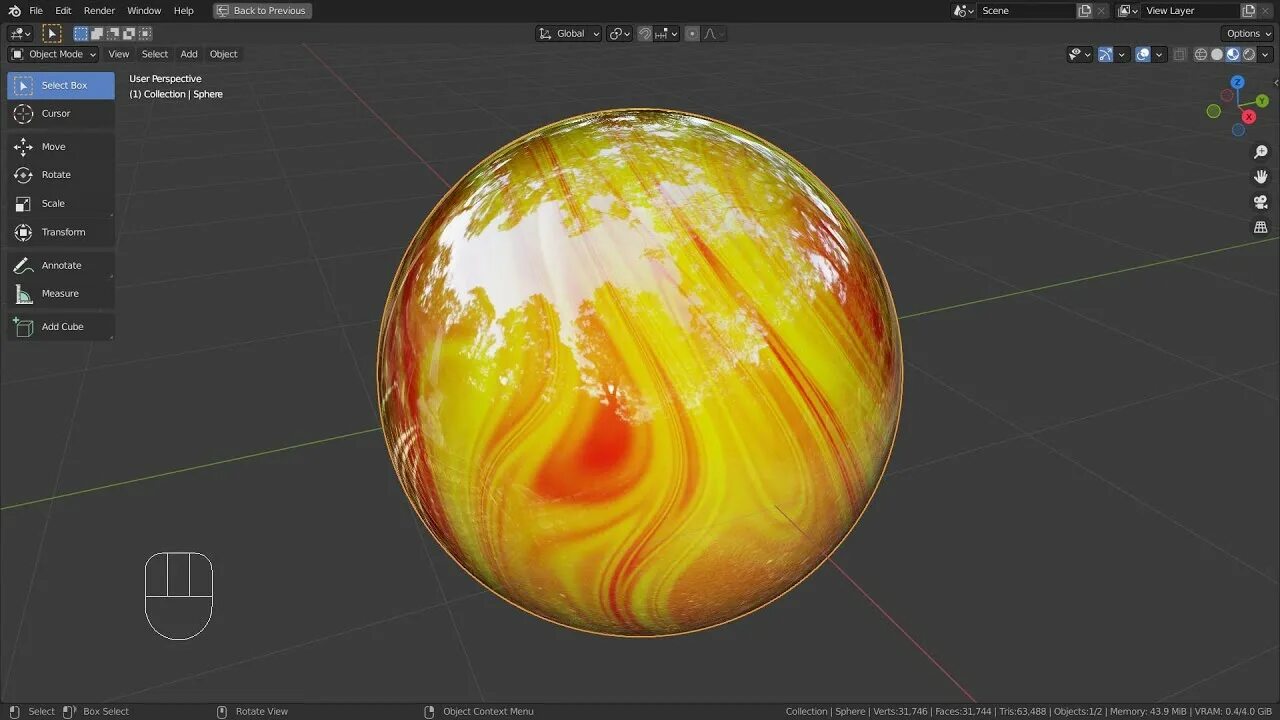This screenshot has width=1280, height=720.
Task: Open the Snapping options dropdown
Action: [x=674, y=33]
